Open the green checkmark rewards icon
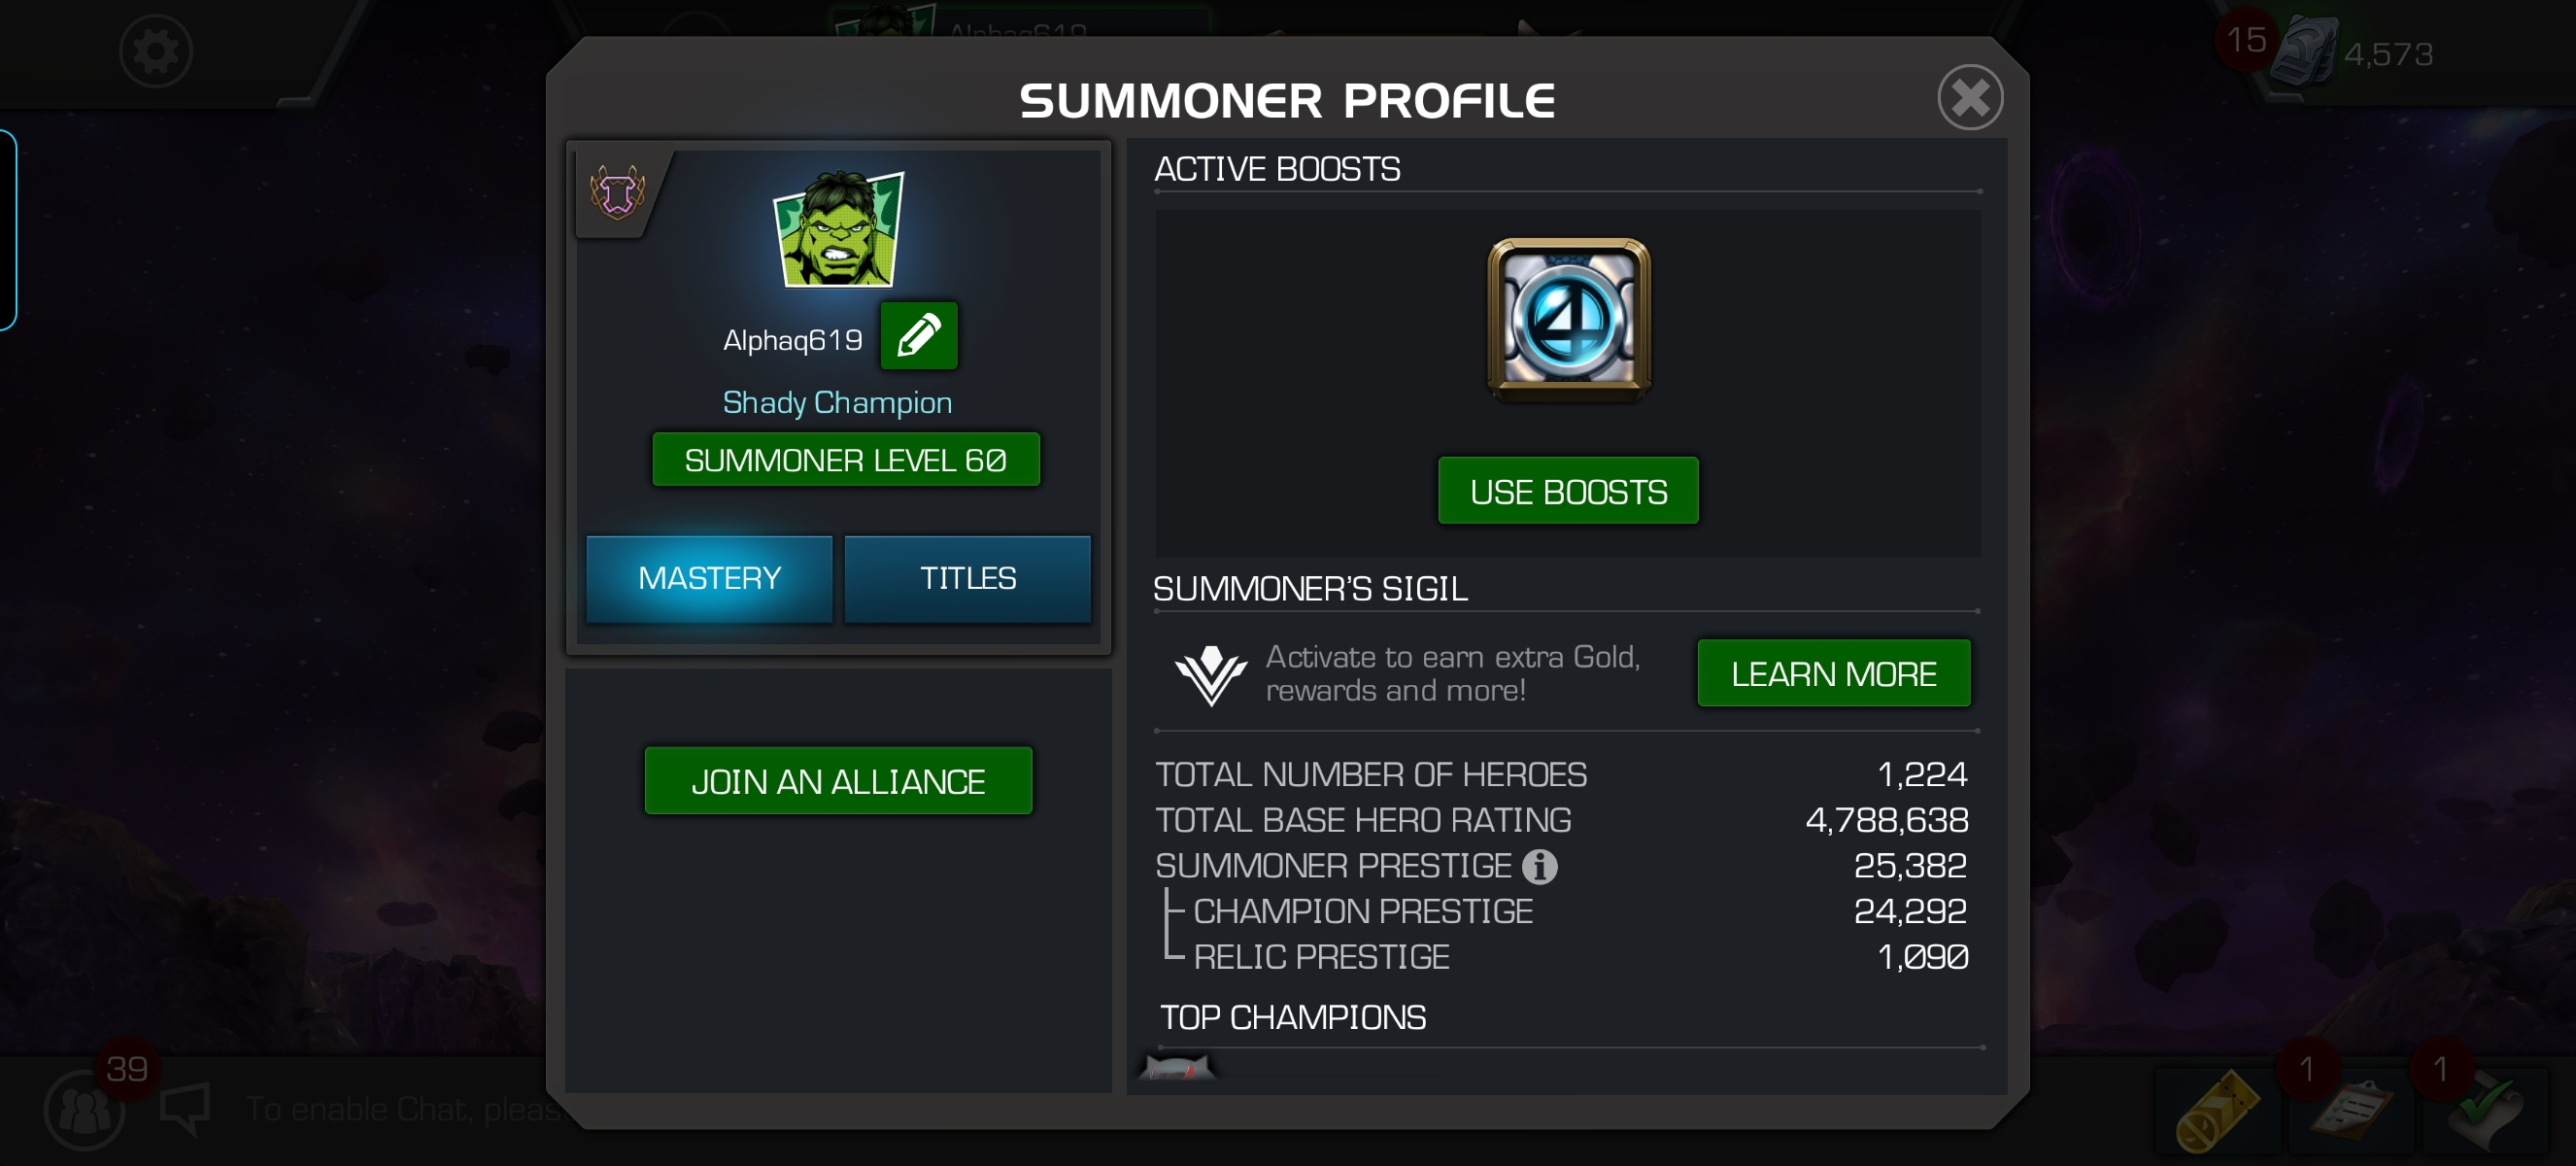The image size is (2576, 1166). pos(2484,1111)
